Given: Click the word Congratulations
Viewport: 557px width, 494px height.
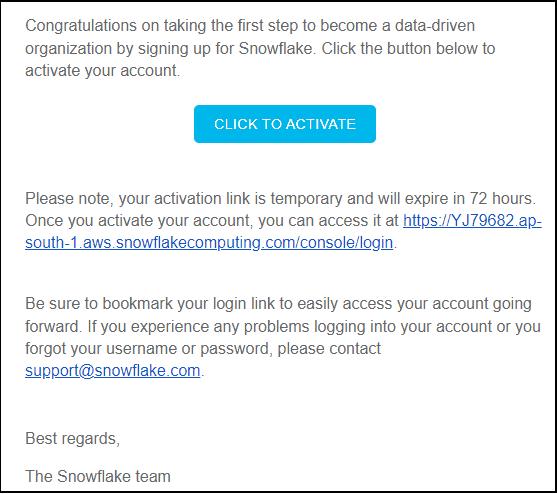Looking at the screenshot, I should coord(81,26).
